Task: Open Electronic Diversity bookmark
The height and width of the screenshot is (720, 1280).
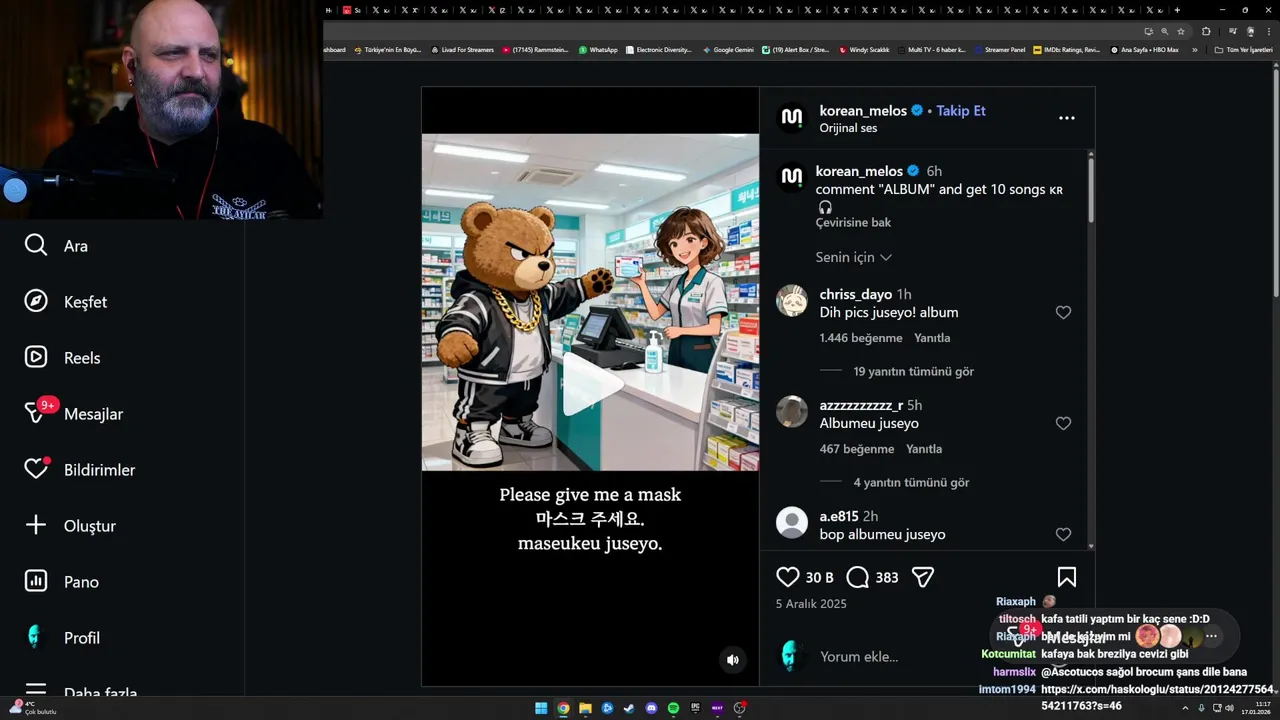Action: 659,50
